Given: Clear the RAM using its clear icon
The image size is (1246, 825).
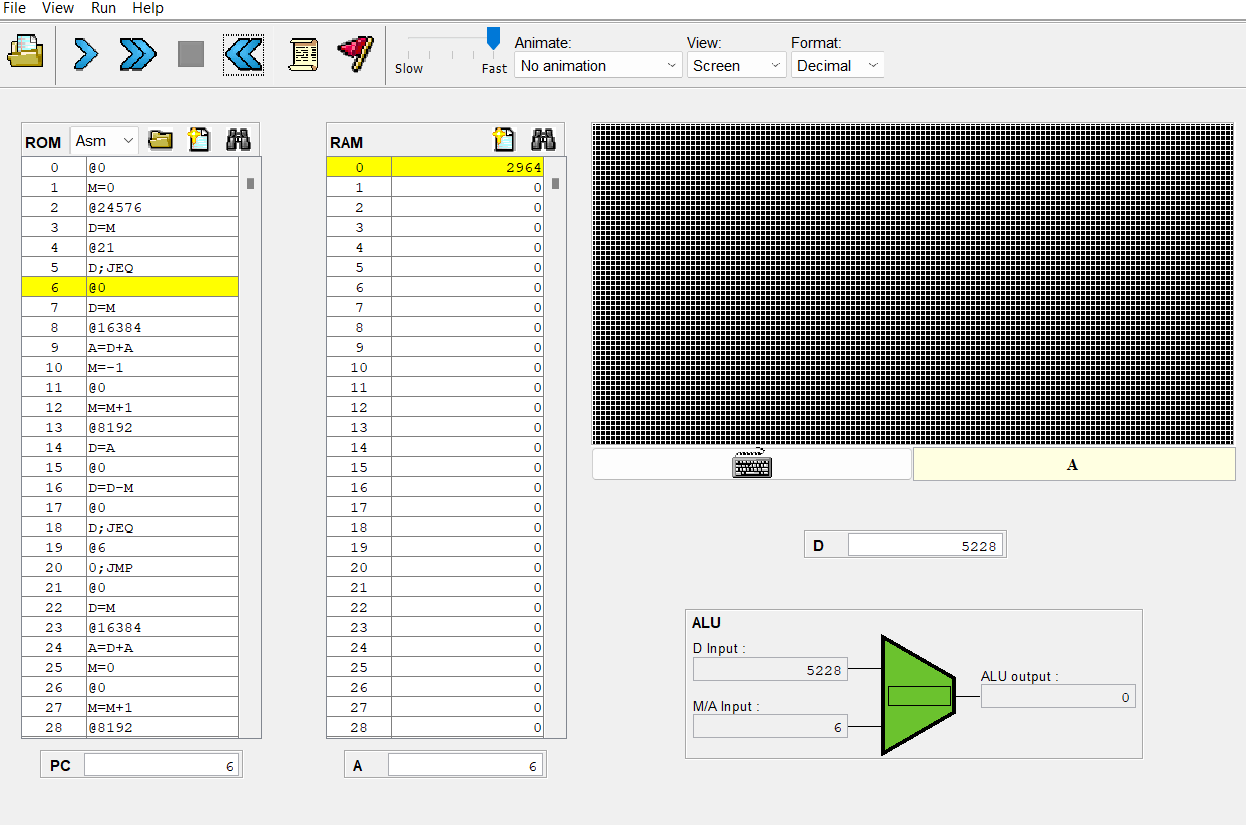Looking at the screenshot, I should (x=504, y=140).
